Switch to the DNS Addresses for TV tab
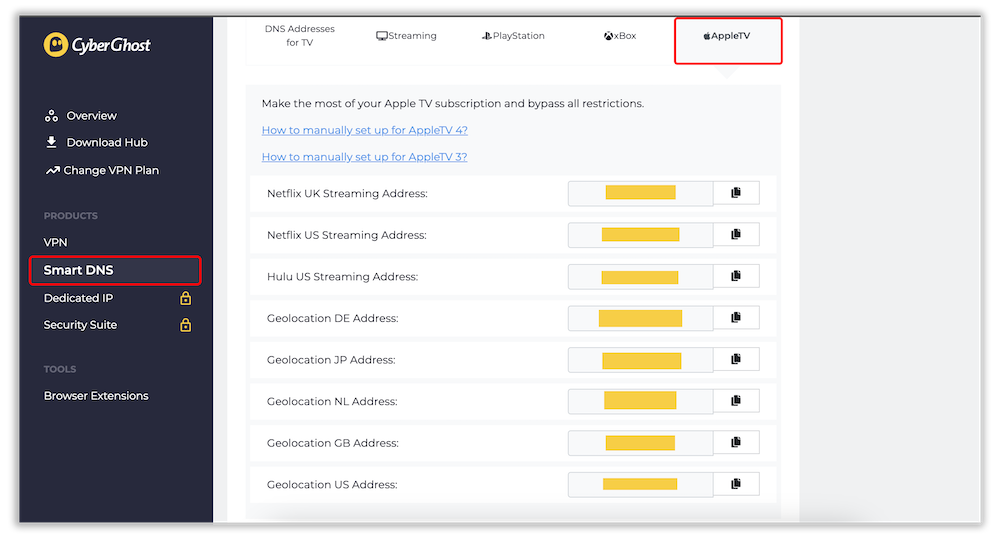Viewport: 1000px width, 538px height. pos(300,36)
